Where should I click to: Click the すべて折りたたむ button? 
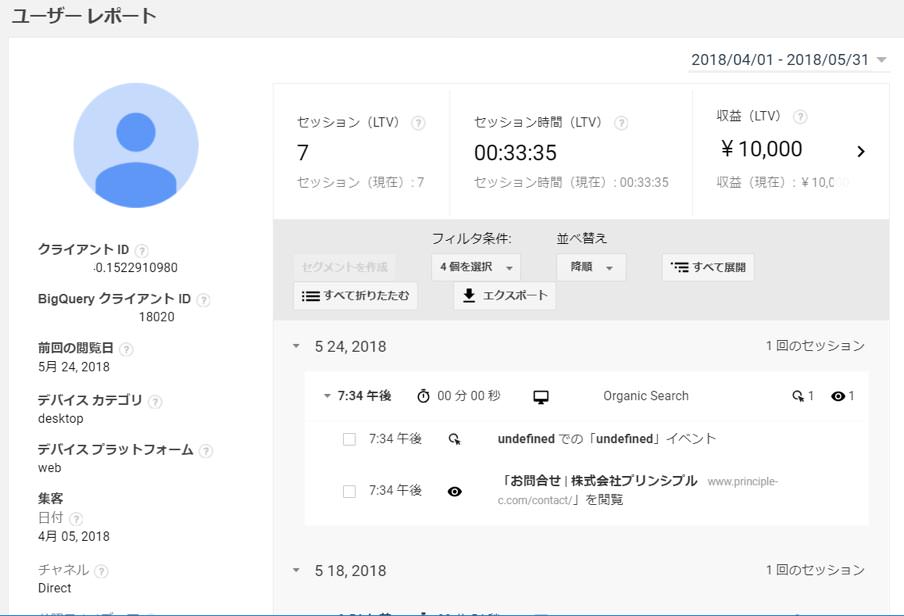pyautogui.click(x=355, y=296)
